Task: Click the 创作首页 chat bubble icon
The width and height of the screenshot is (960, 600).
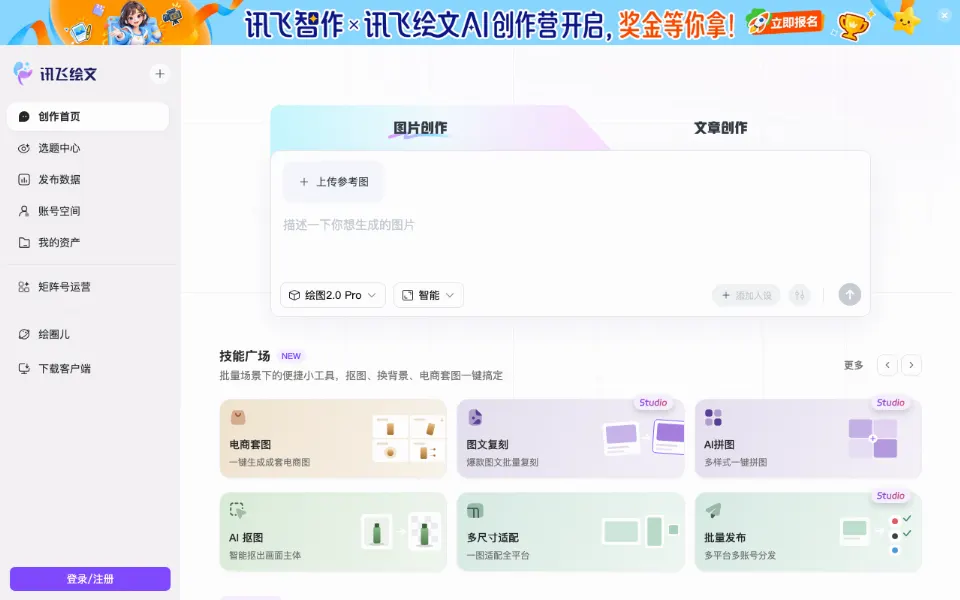Action: pos(24,116)
